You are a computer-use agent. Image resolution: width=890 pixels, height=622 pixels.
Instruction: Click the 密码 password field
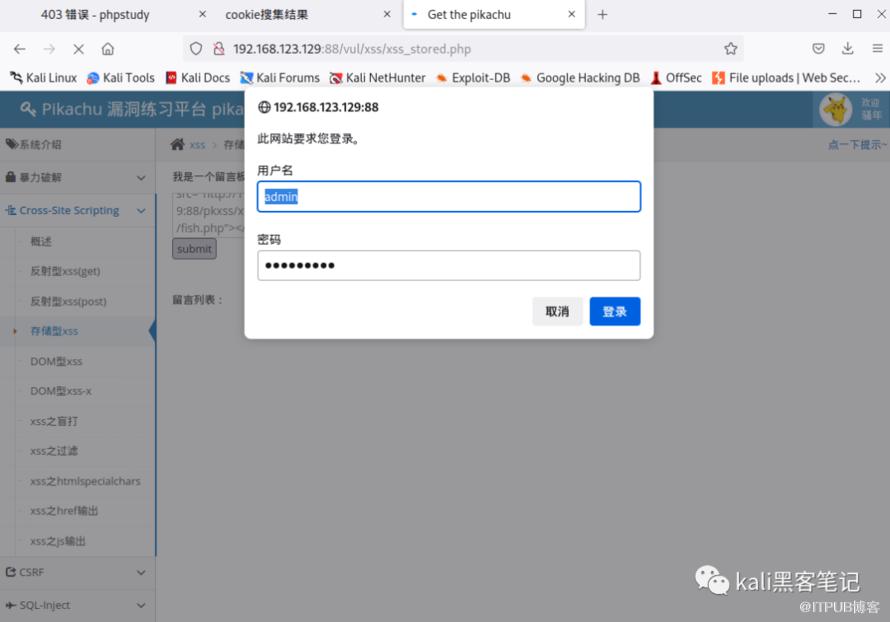(449, 266)
